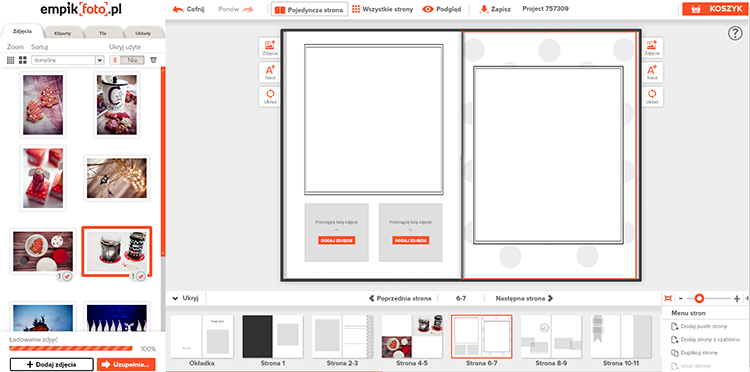This screenshot has height=372, width=750.
Task: Click the empikfoto.pl logo
Action: coord(80,10)
